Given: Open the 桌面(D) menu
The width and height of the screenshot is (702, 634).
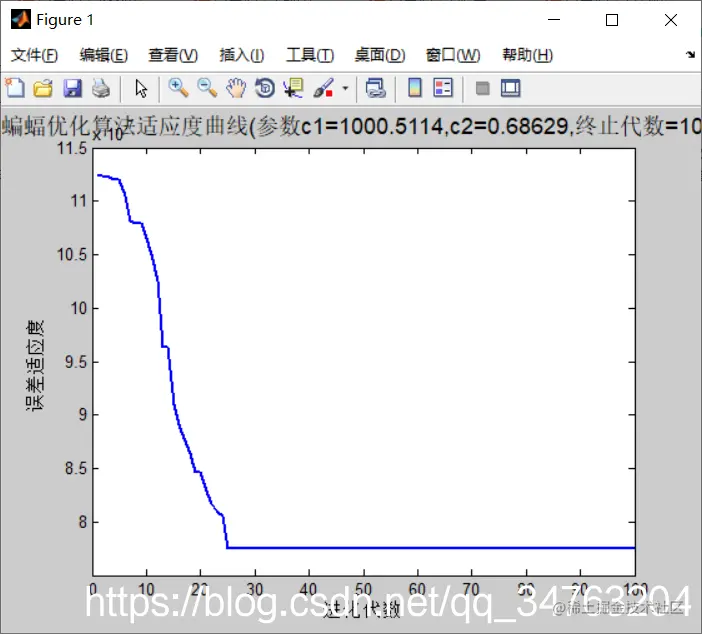Looking at the screenshot, I should (380, 55).
